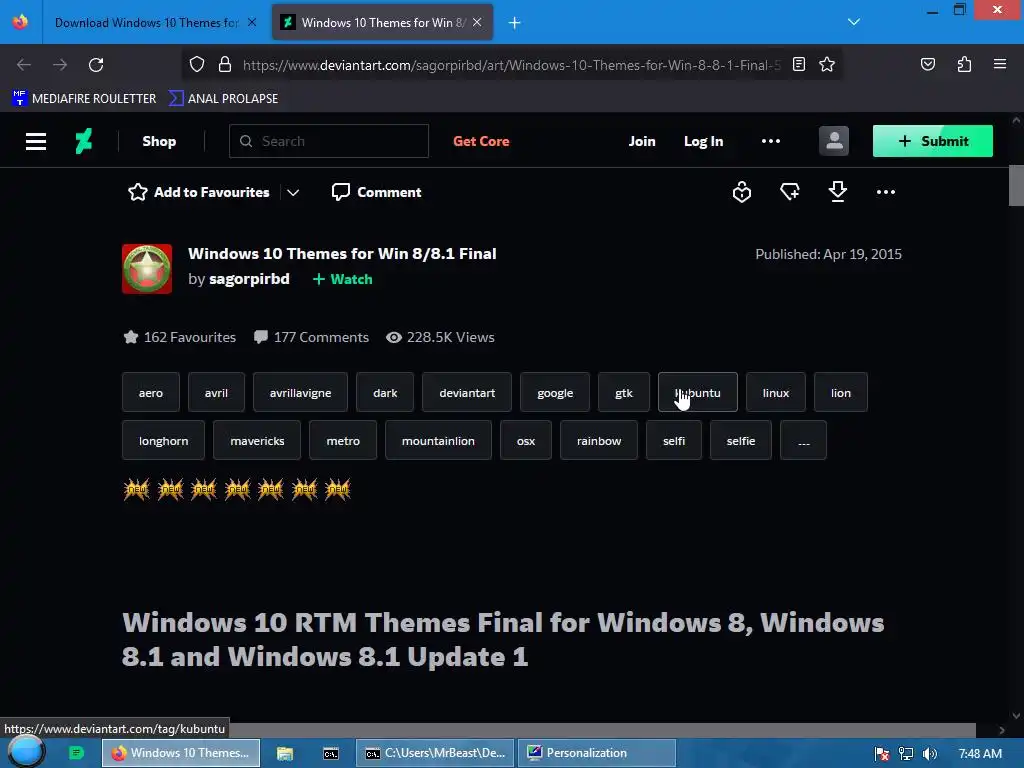
Task: Expand remaining tags with ellipsis button
Action: [803, 441]
